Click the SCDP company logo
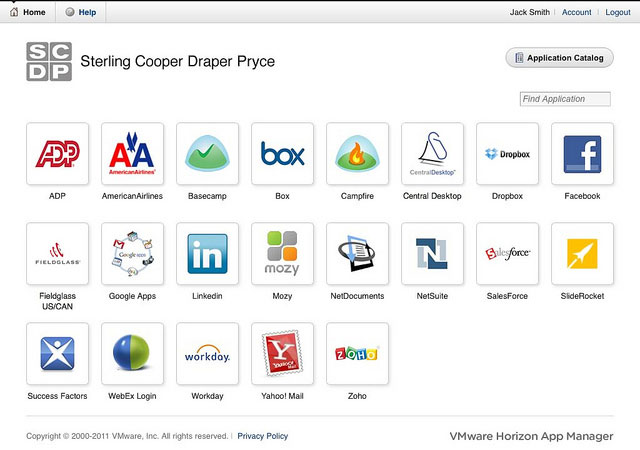Image resolution: width=640 pixels, height=450 pixels. click(49, 62)
